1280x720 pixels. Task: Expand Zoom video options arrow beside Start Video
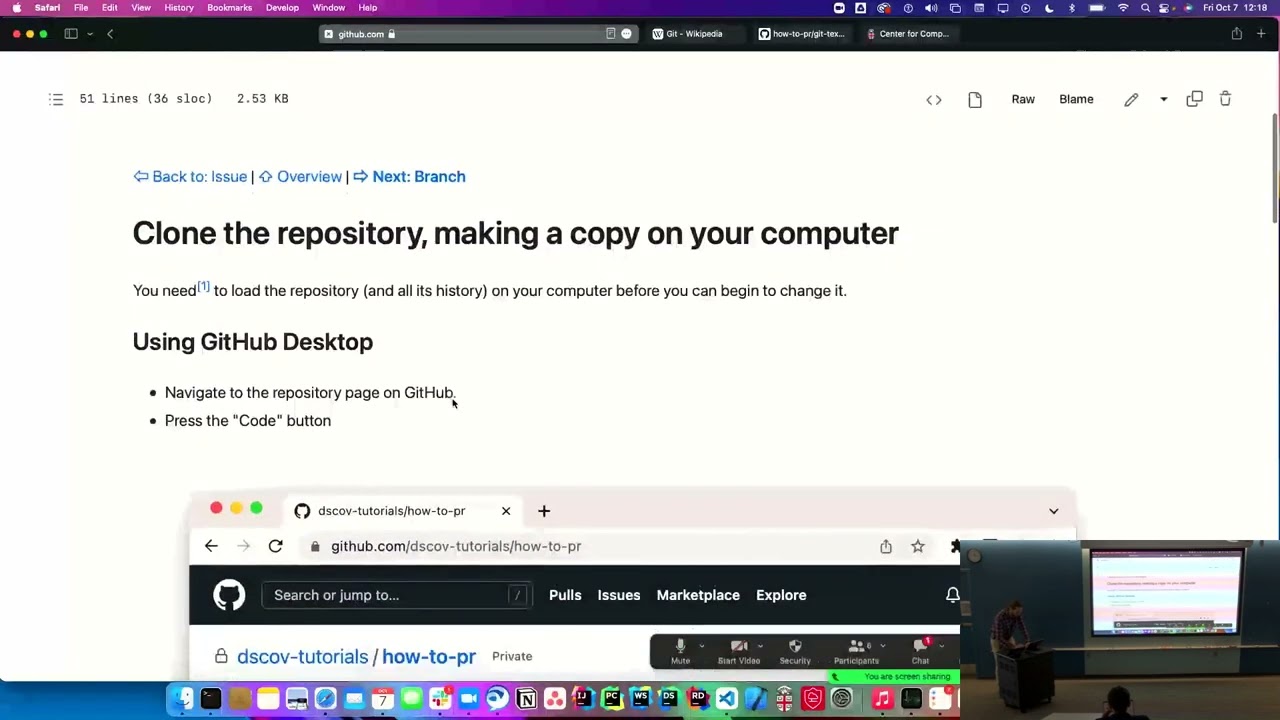pyautogui.click(x=760, y=646)
